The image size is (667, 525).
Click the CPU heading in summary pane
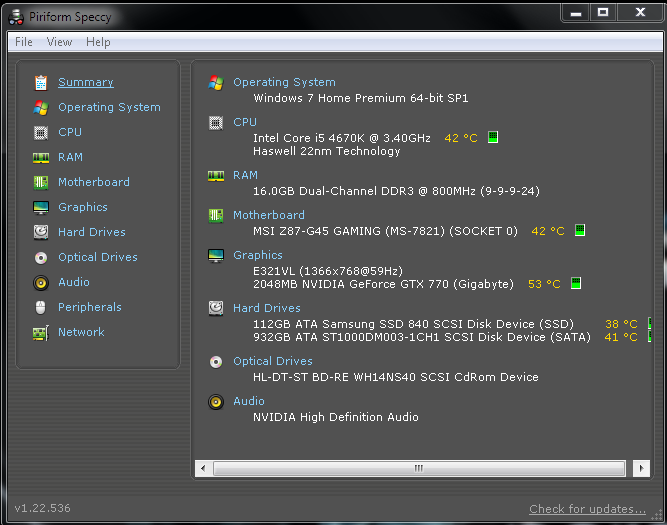[x=245, y=123]
